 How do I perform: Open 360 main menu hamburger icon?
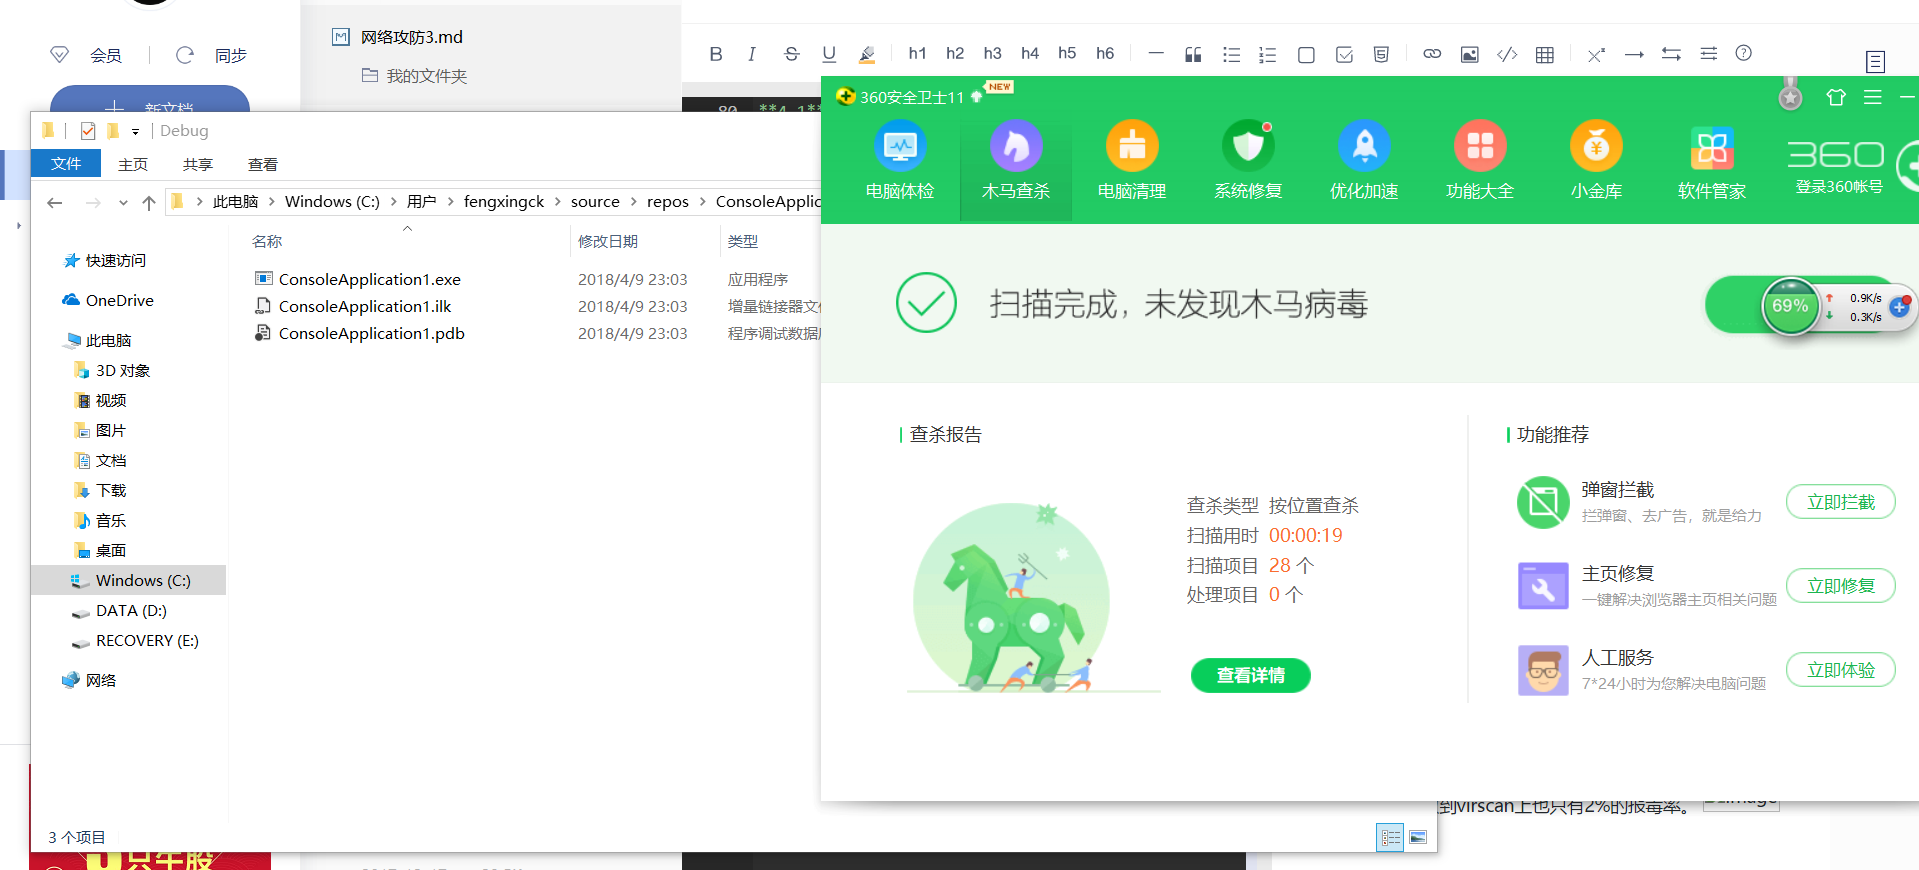[1873, 97]
